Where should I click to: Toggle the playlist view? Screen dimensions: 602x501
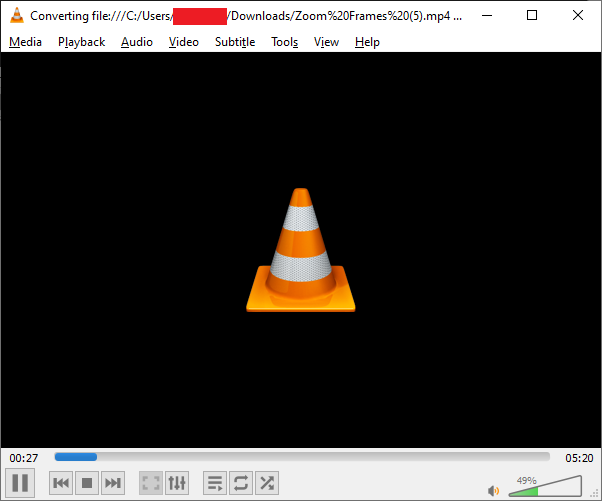point(215,484)
